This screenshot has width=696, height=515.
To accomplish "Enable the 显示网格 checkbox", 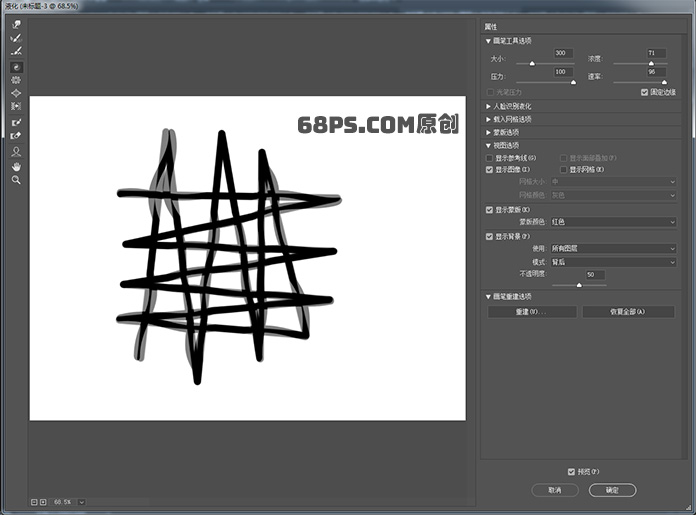I will pyautogui.click(x=564, y=170).
